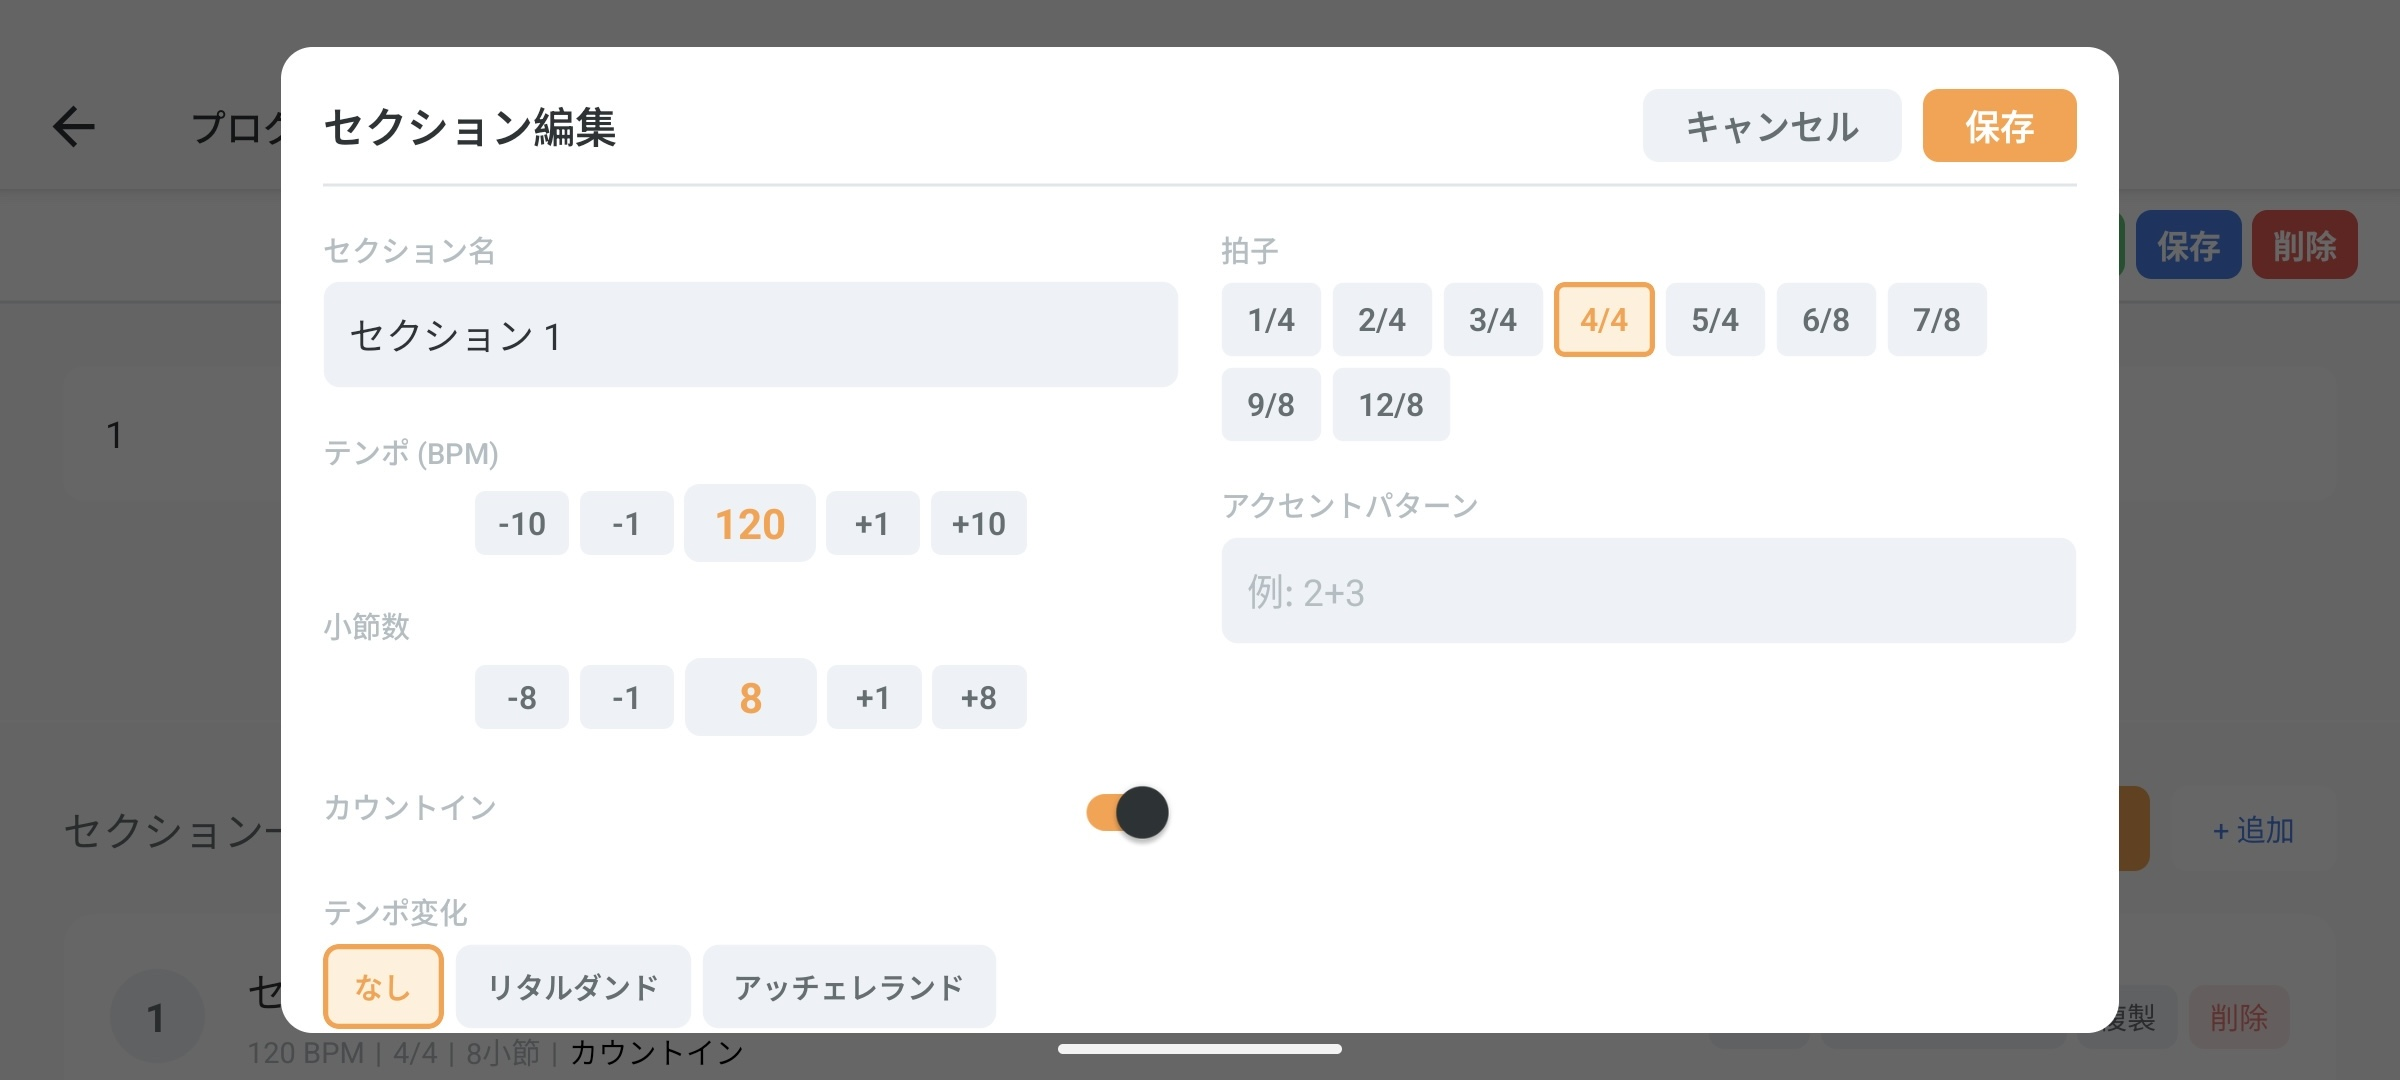Increase 小節数 by 8
Image resolution: width=2400 pixels, height=1080 pixels.
(978, 697)
